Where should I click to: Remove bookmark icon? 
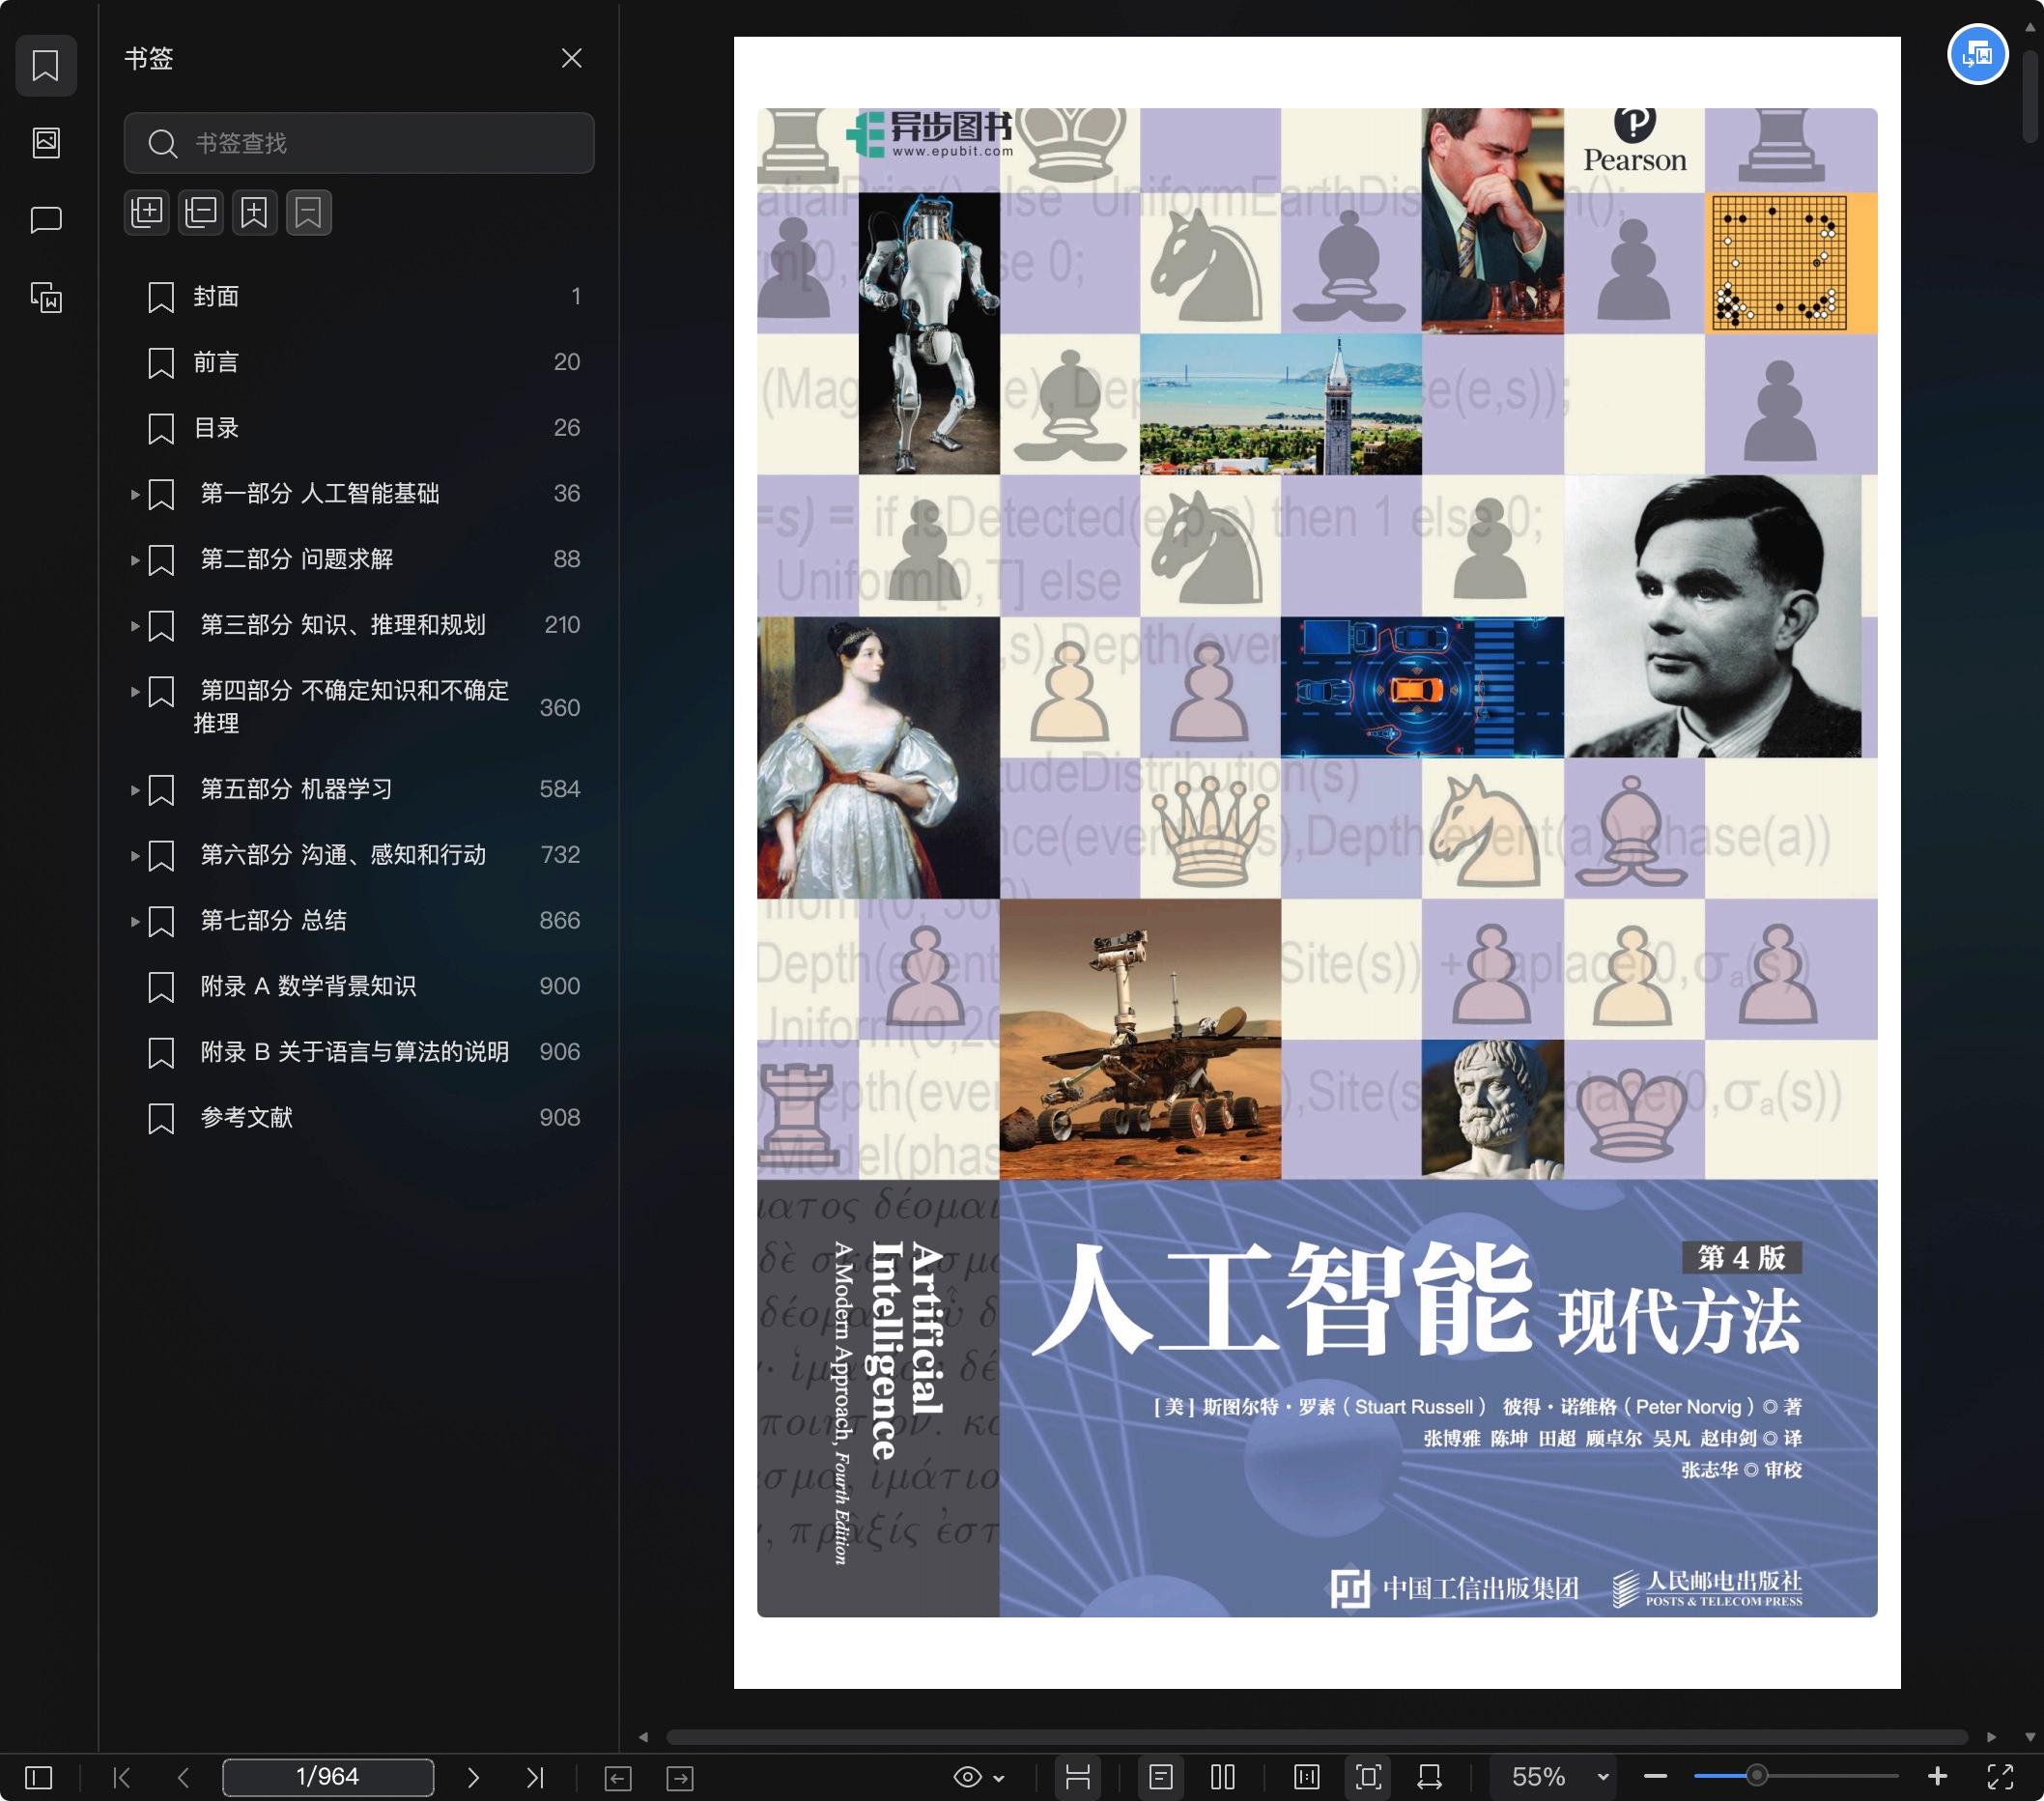point(308,212)
